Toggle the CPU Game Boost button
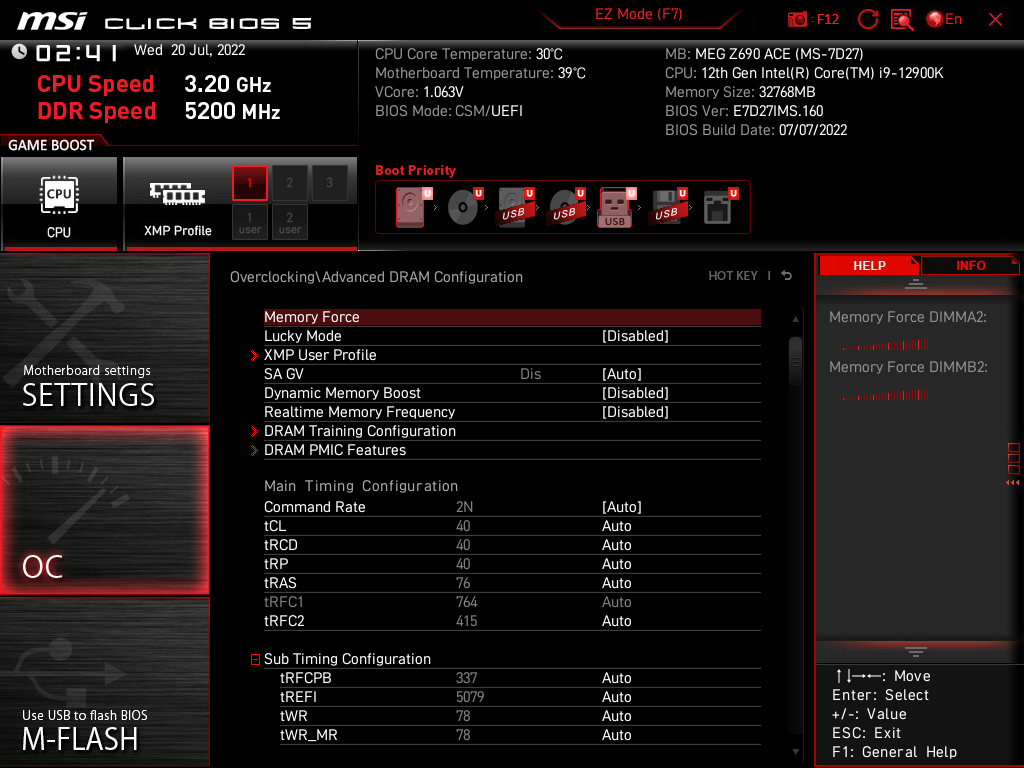This screenshot has height=768, width=1024. [59, 204]
